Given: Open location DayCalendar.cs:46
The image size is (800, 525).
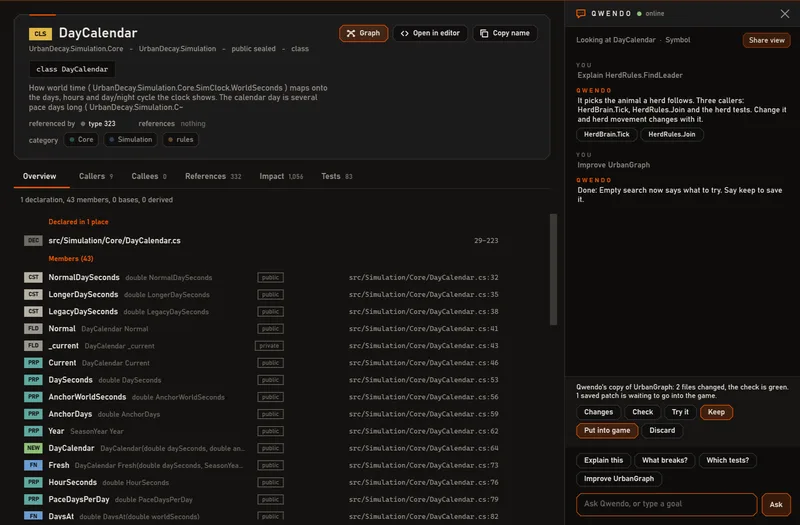Looking at the screenshot, I should click(x=423, y=363).
